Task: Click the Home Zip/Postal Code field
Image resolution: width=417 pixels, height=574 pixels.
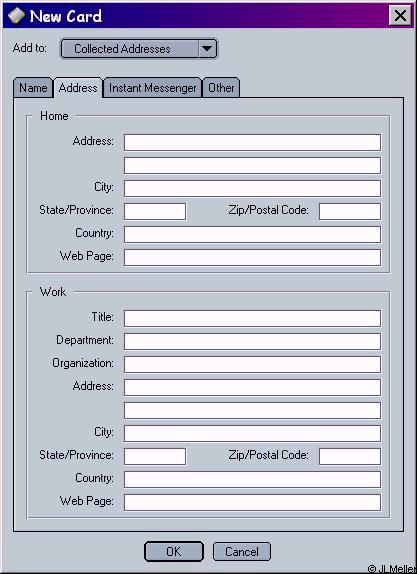Action: pos(350,212)
